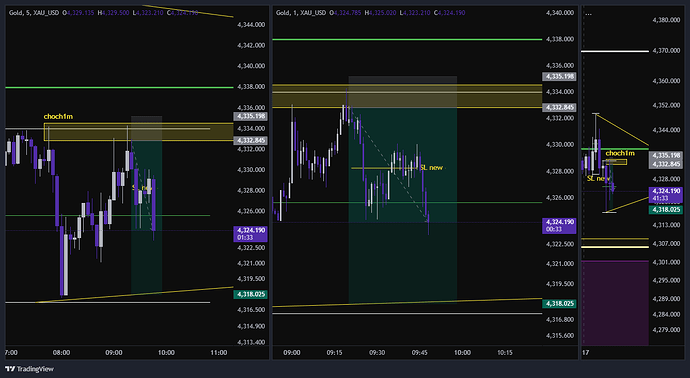Select the 'Gold, 5, XAU_USD' symbol title

coord(34,13)
